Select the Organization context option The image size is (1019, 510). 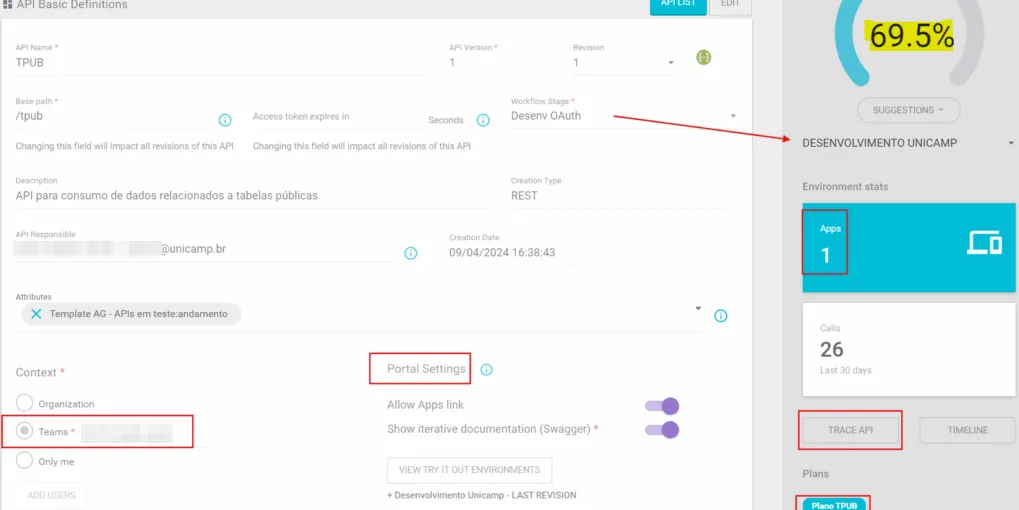[25, 403]
